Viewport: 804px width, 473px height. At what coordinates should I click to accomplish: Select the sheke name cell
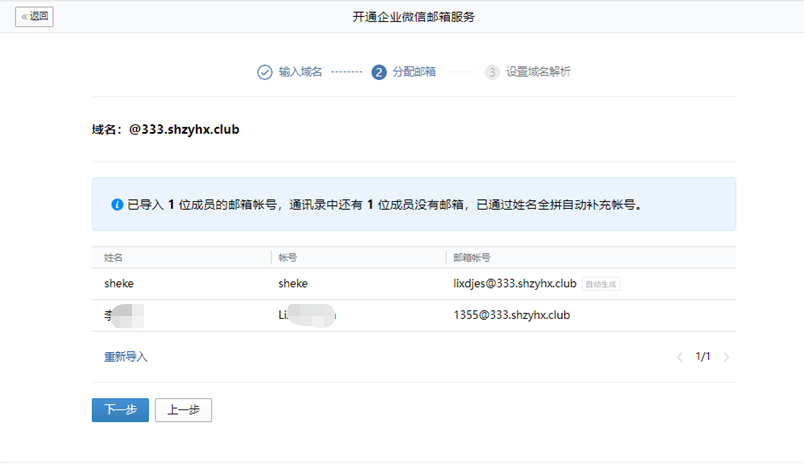(x=119, y=284)
